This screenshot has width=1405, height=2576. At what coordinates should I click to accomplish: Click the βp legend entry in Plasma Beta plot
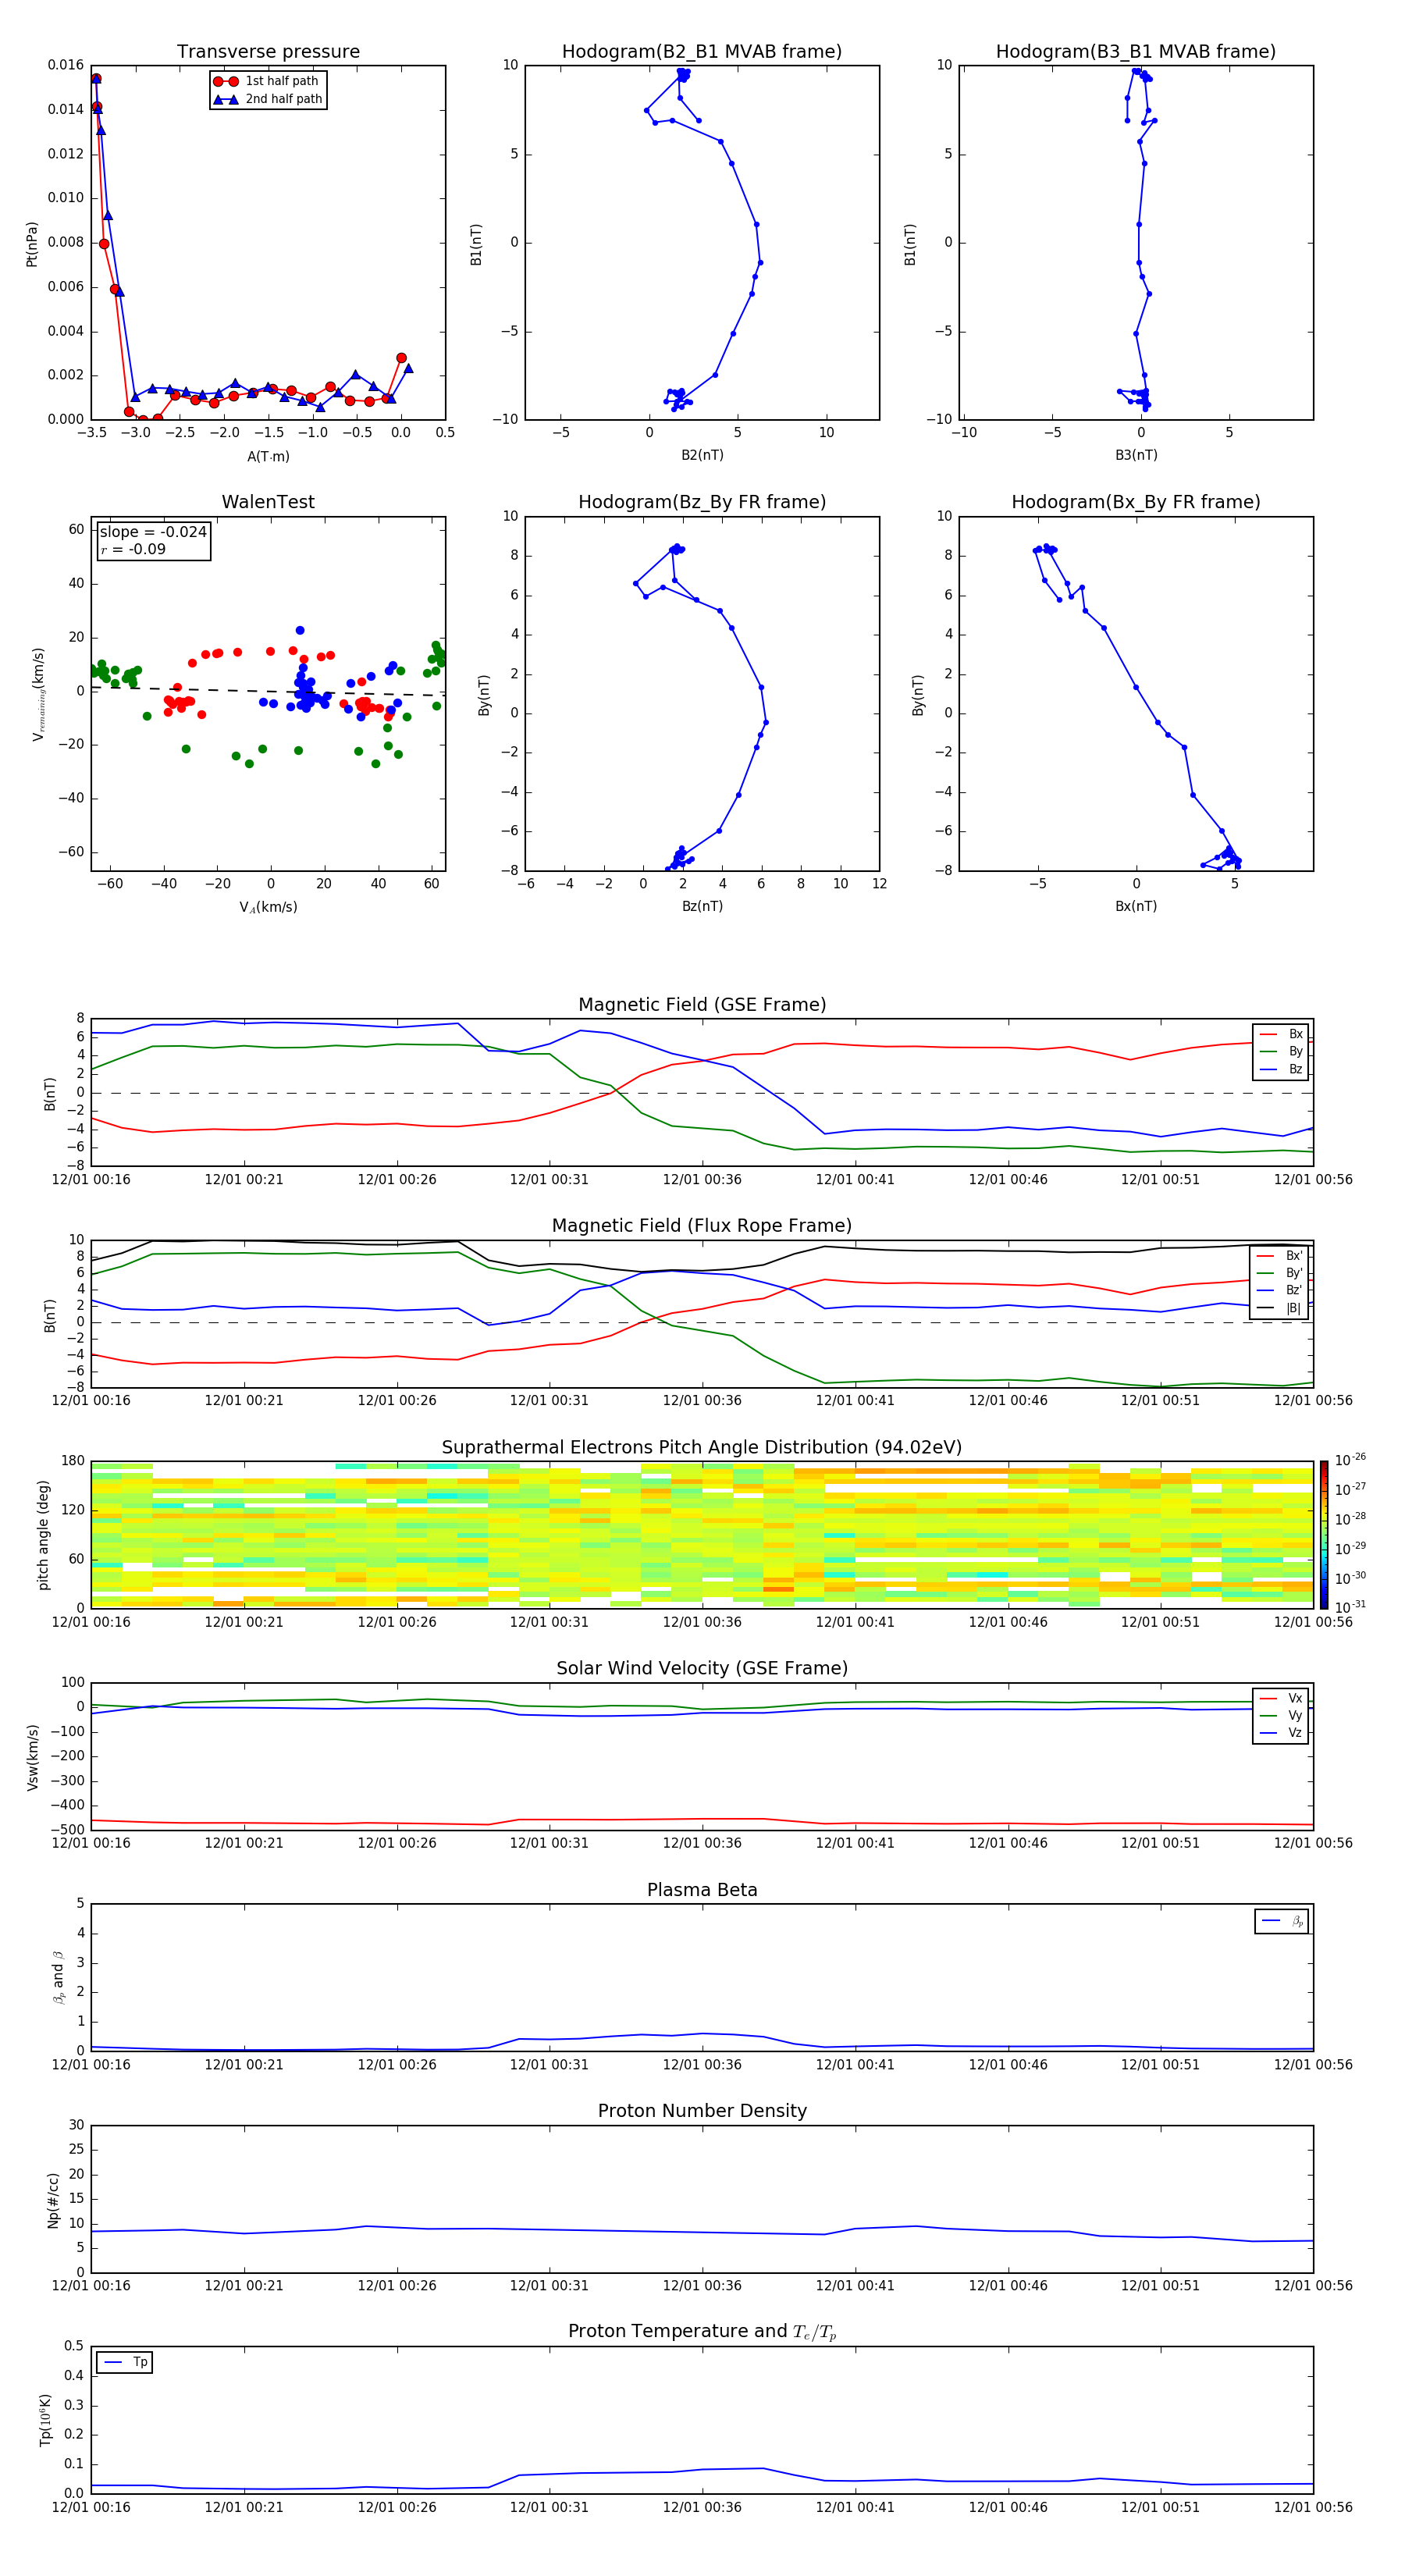tap(1282, 1921)
